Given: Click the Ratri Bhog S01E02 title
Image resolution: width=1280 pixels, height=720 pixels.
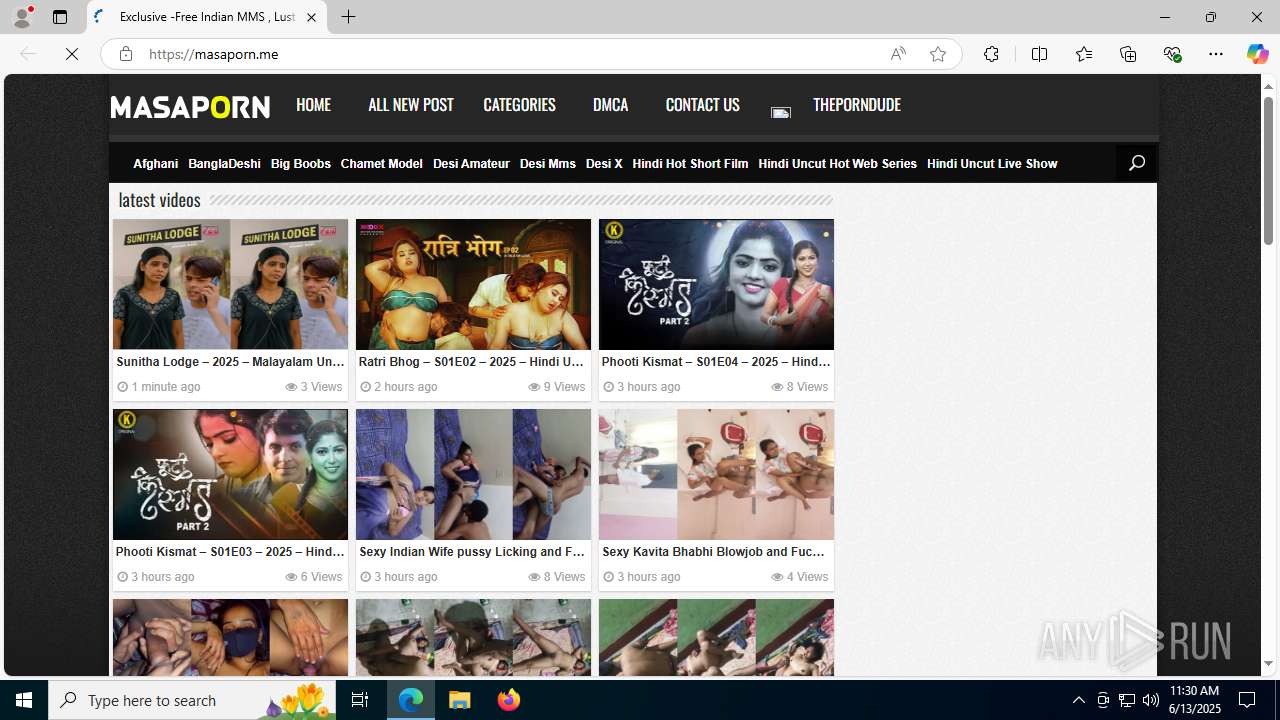Looking at the screenshot, I should 471,362.
